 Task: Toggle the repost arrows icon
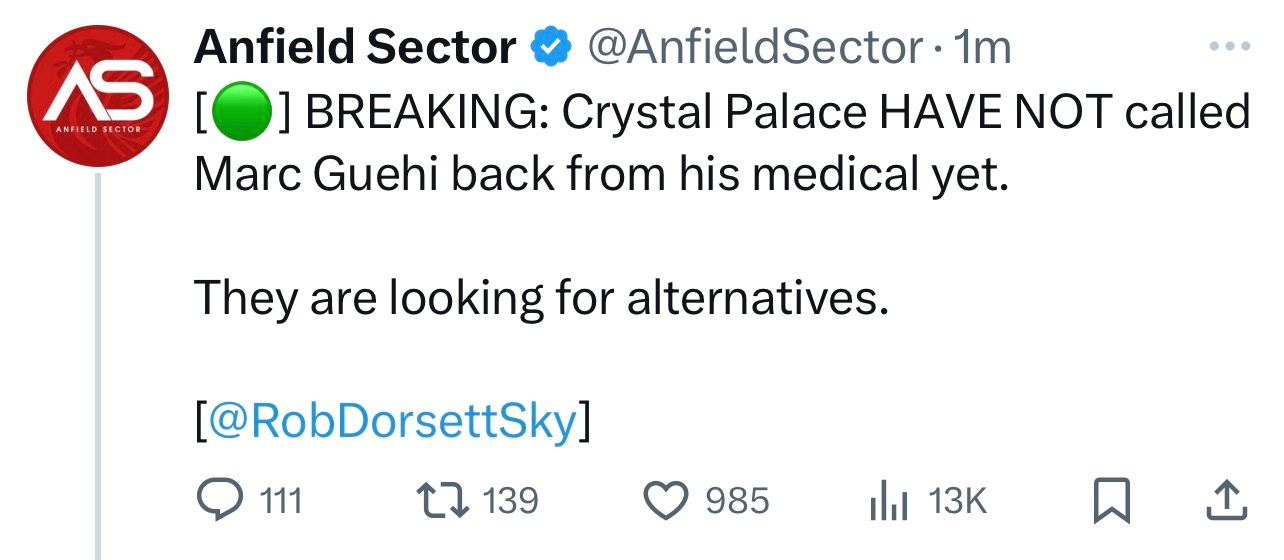tap(445, 500)
